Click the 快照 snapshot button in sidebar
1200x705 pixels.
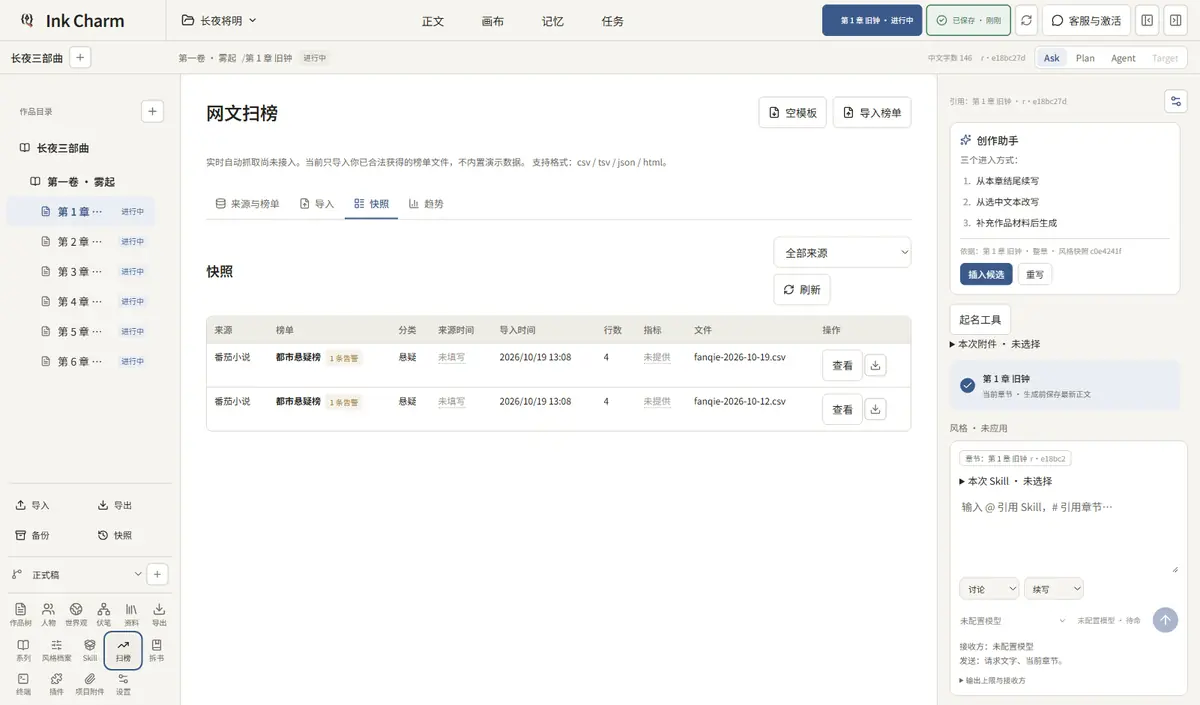(x=115, y=535)
